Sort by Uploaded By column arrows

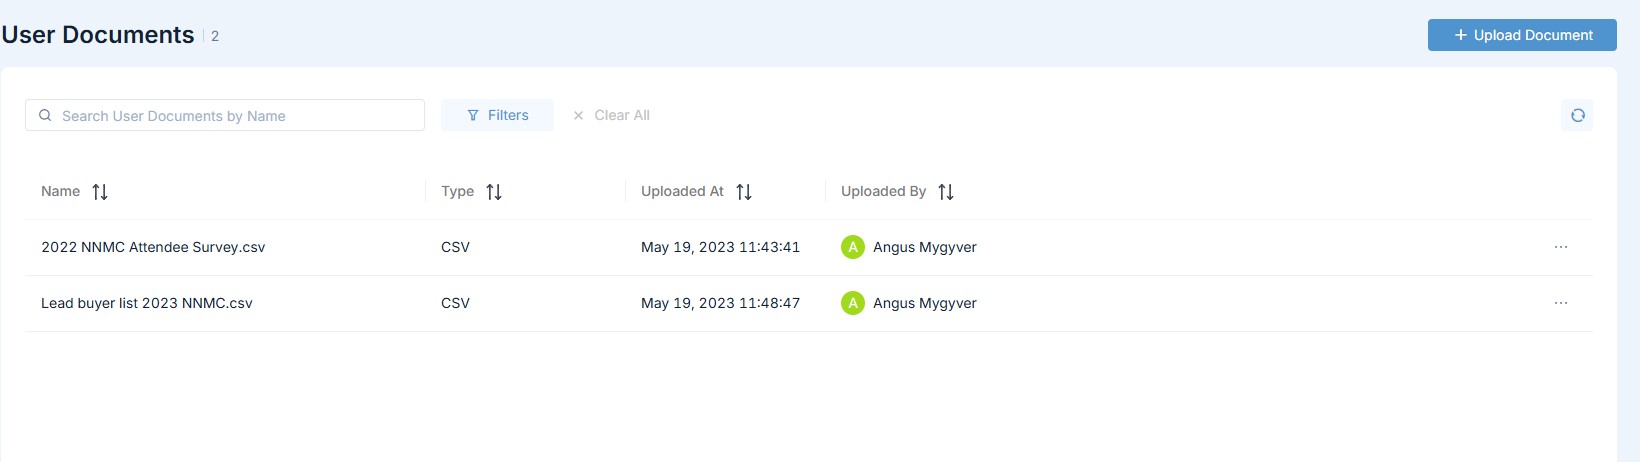pos(946,192)
